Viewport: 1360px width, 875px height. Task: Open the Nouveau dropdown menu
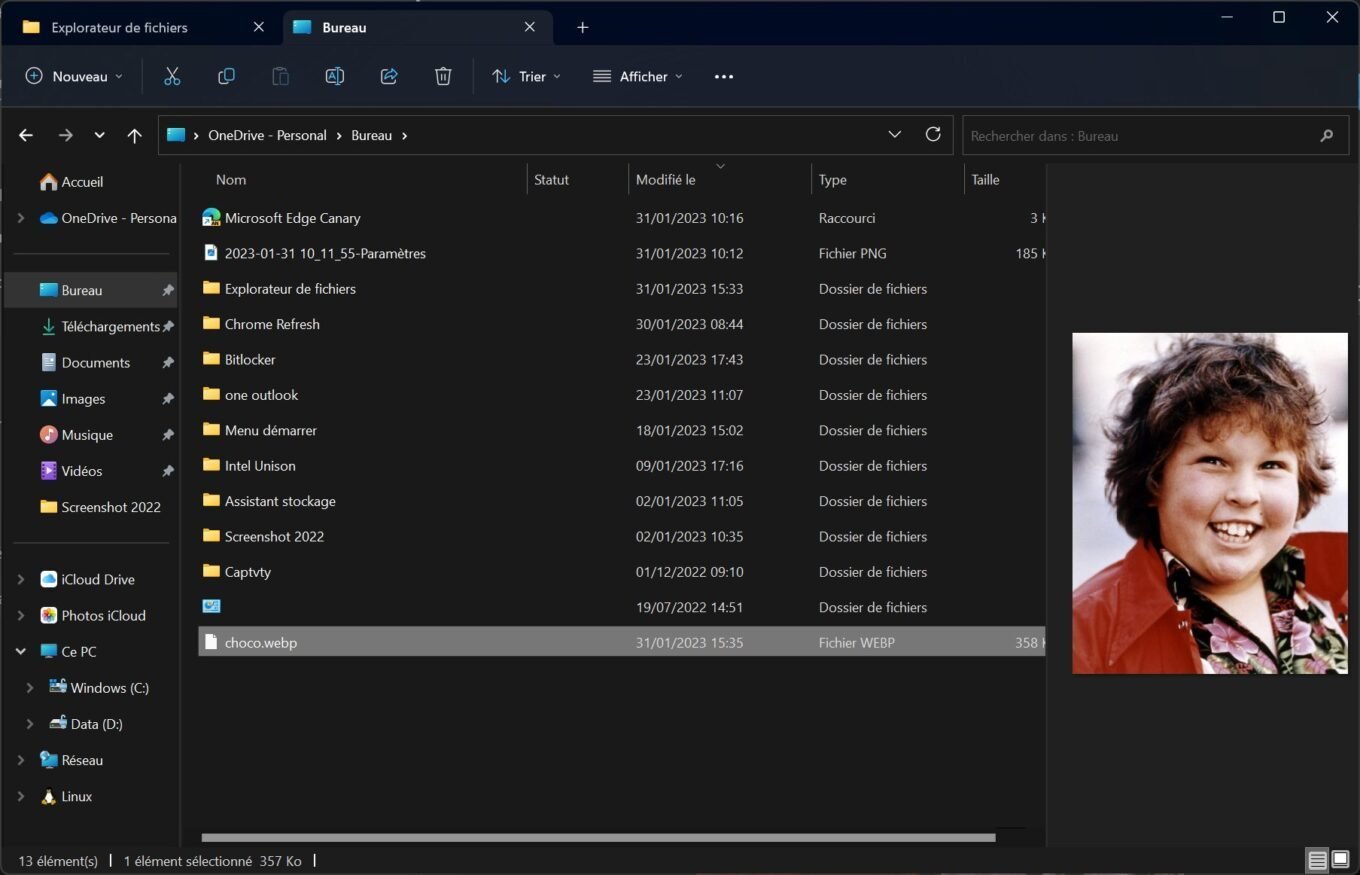74,76
